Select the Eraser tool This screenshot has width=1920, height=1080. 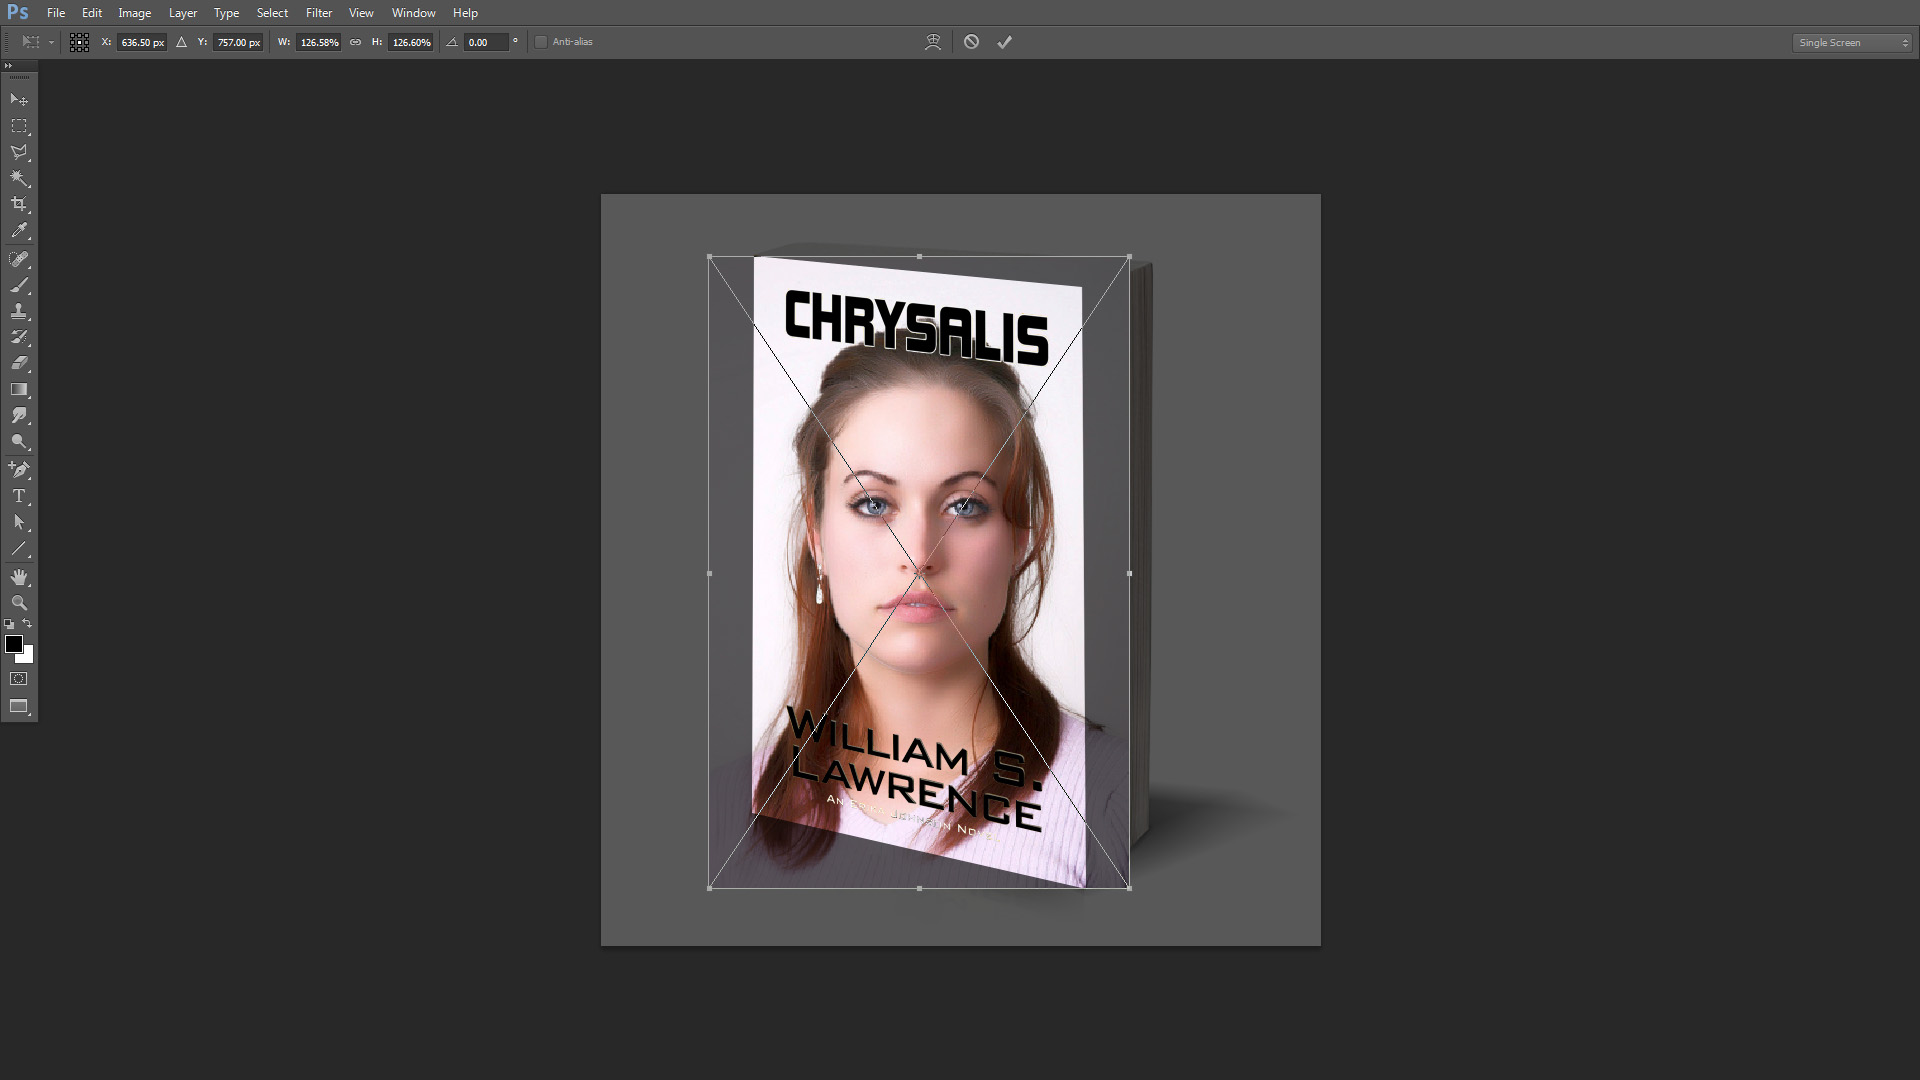[19, 363]
